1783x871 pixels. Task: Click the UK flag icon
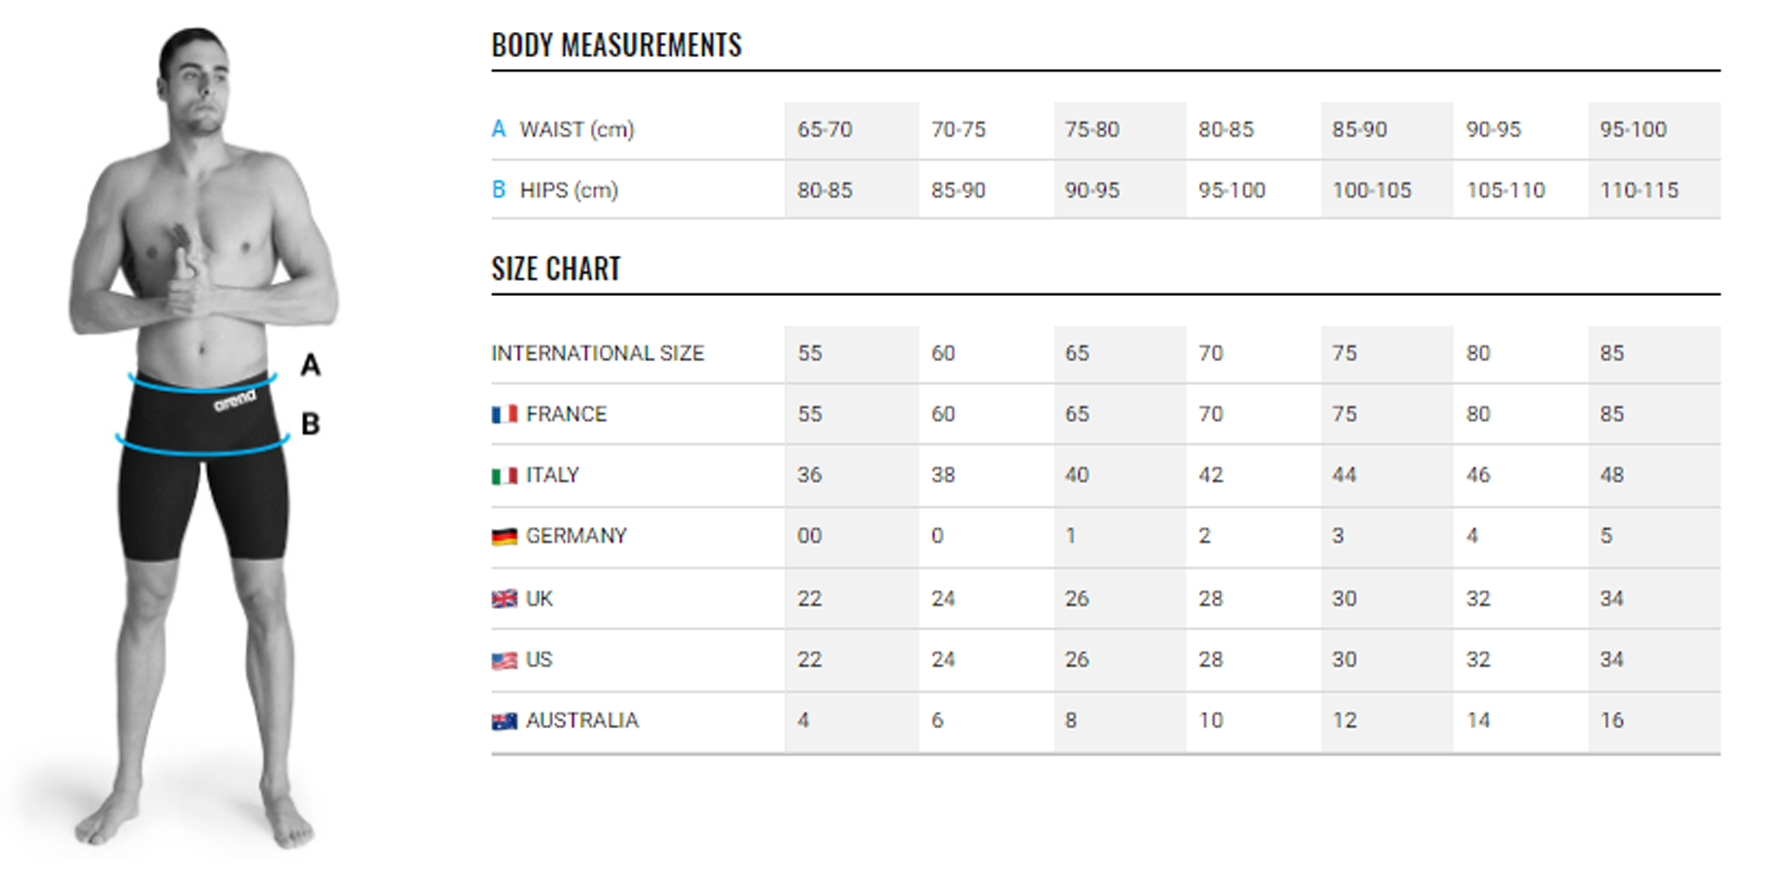click(504, 599)
